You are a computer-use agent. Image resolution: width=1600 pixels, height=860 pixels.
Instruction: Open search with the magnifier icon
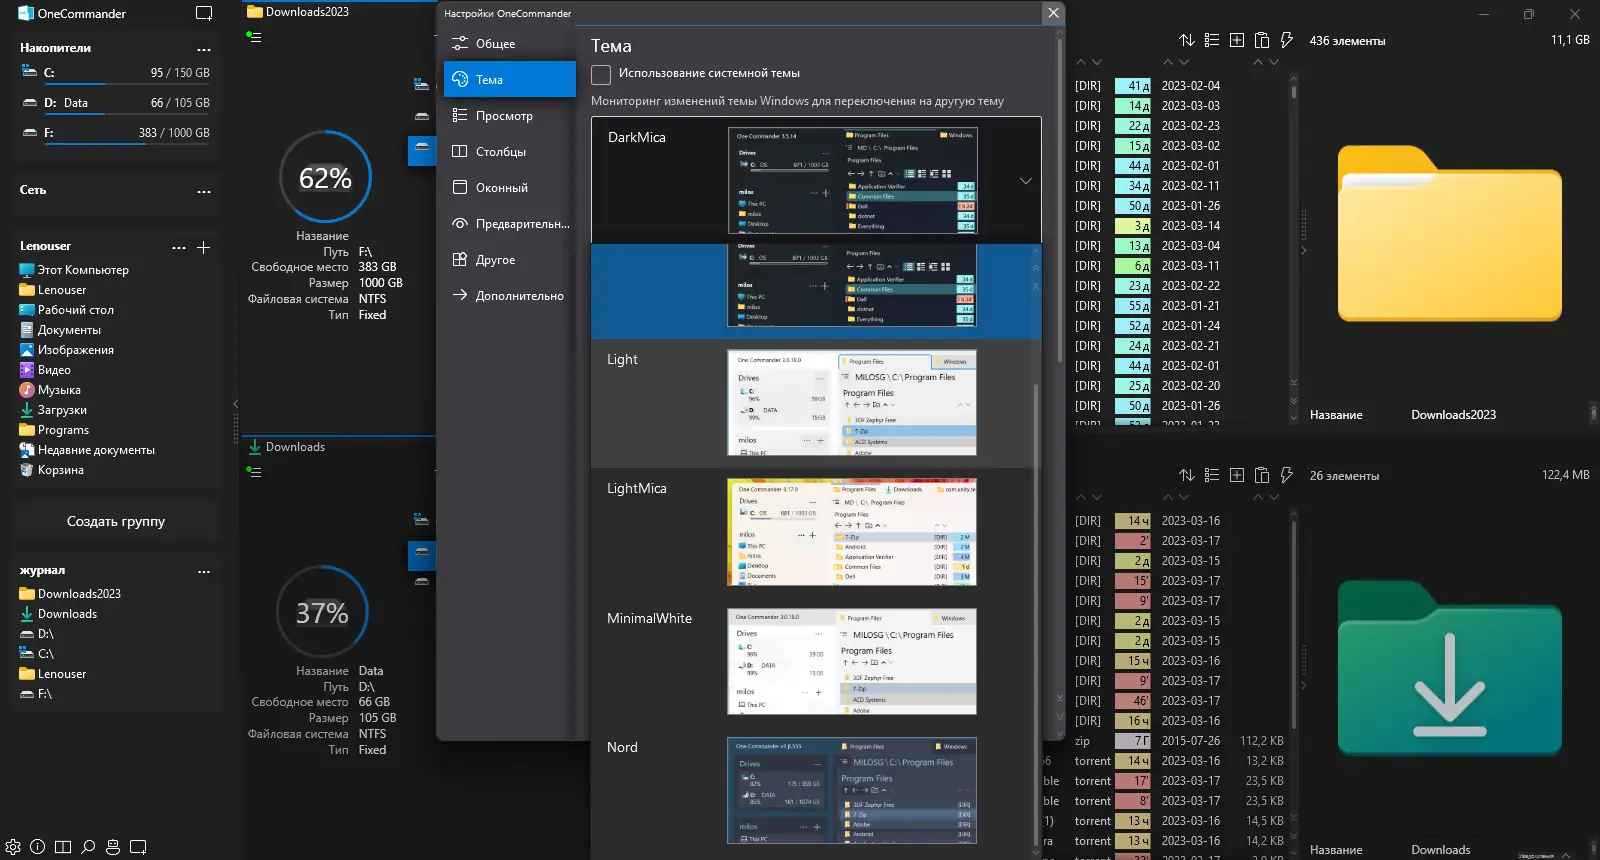pos(88,847)
